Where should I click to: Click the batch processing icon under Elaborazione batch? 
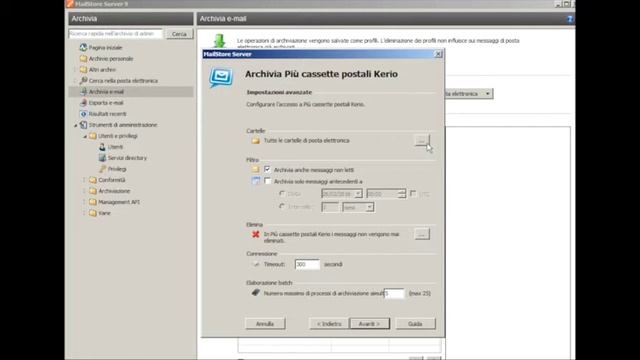click(256, 293)
